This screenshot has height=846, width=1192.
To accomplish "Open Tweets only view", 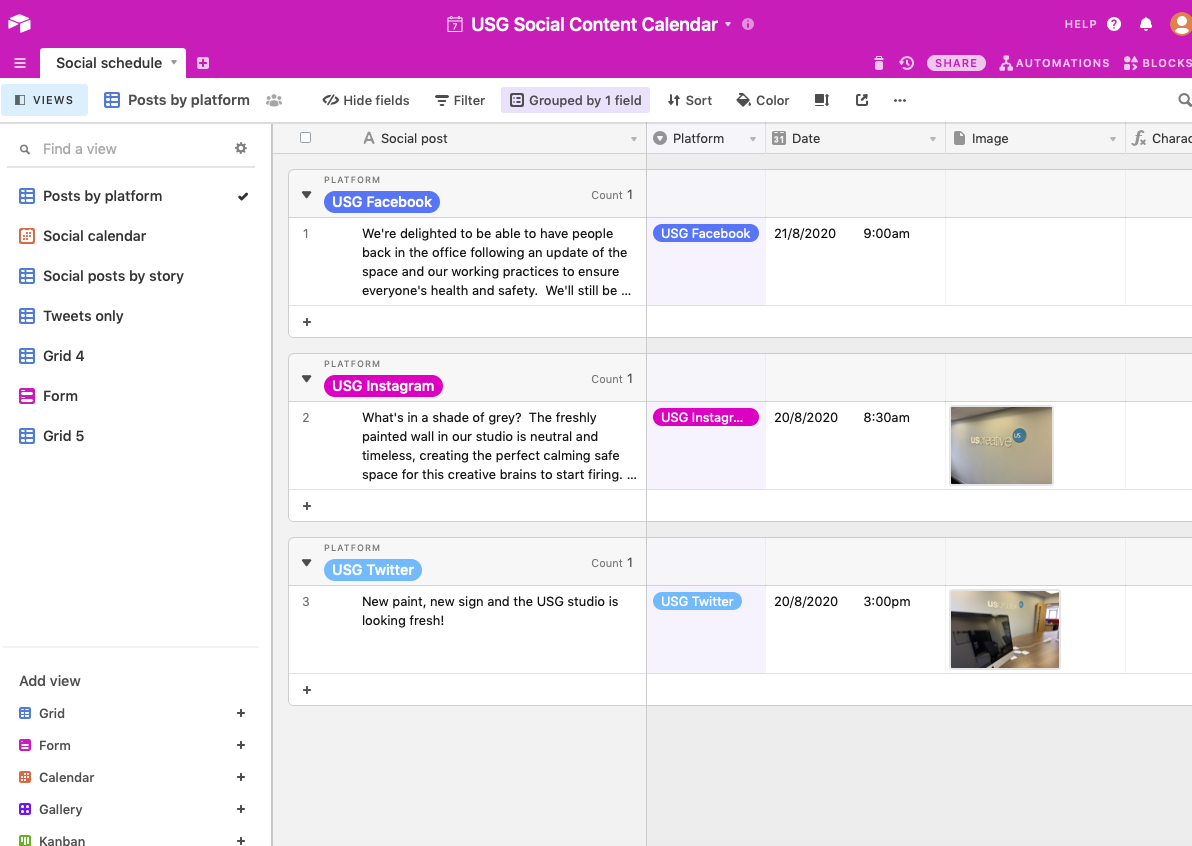I will pos(83,316).
